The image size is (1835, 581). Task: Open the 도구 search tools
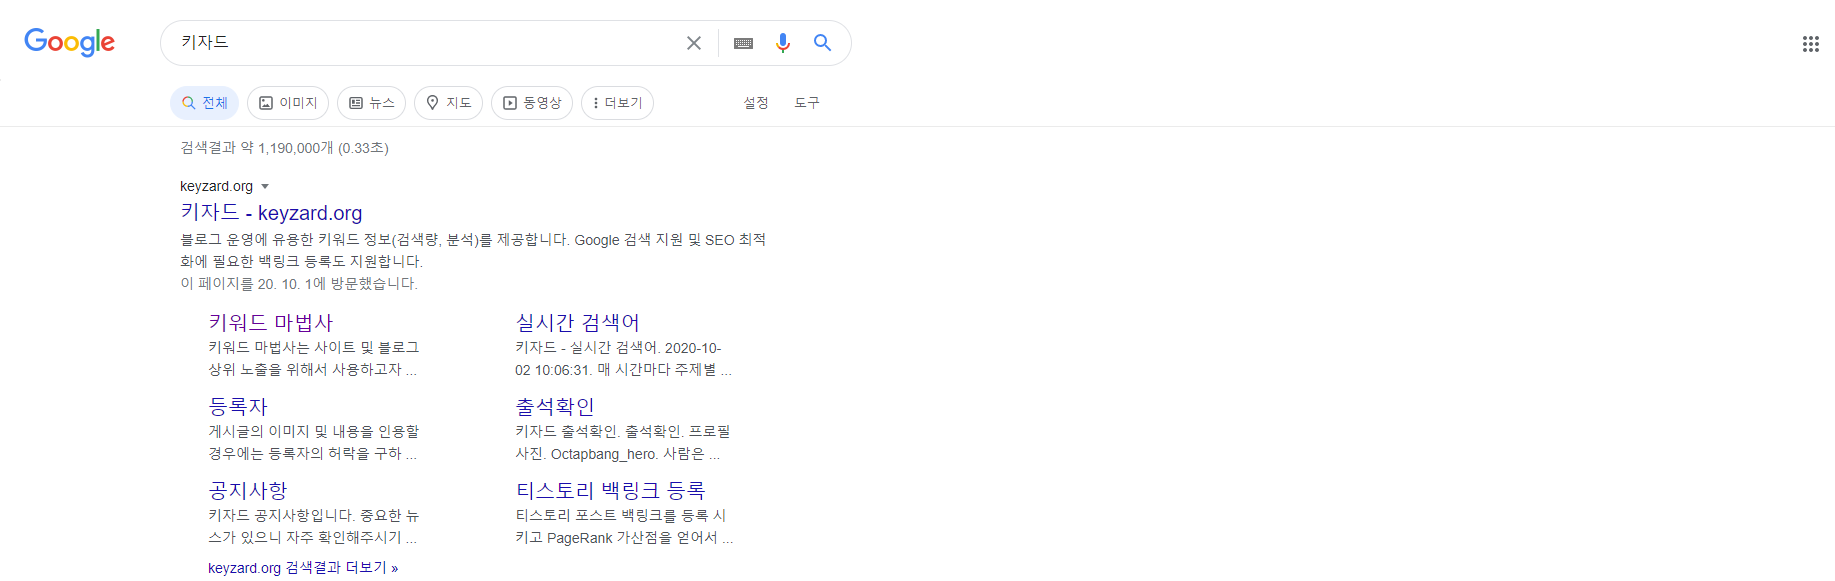(807, 103)
